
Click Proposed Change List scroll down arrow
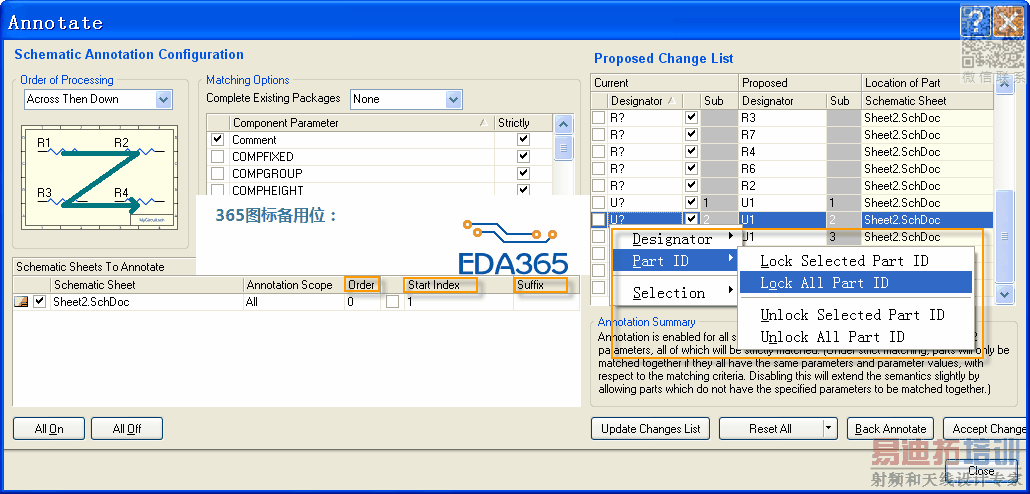coord(1004,295)
